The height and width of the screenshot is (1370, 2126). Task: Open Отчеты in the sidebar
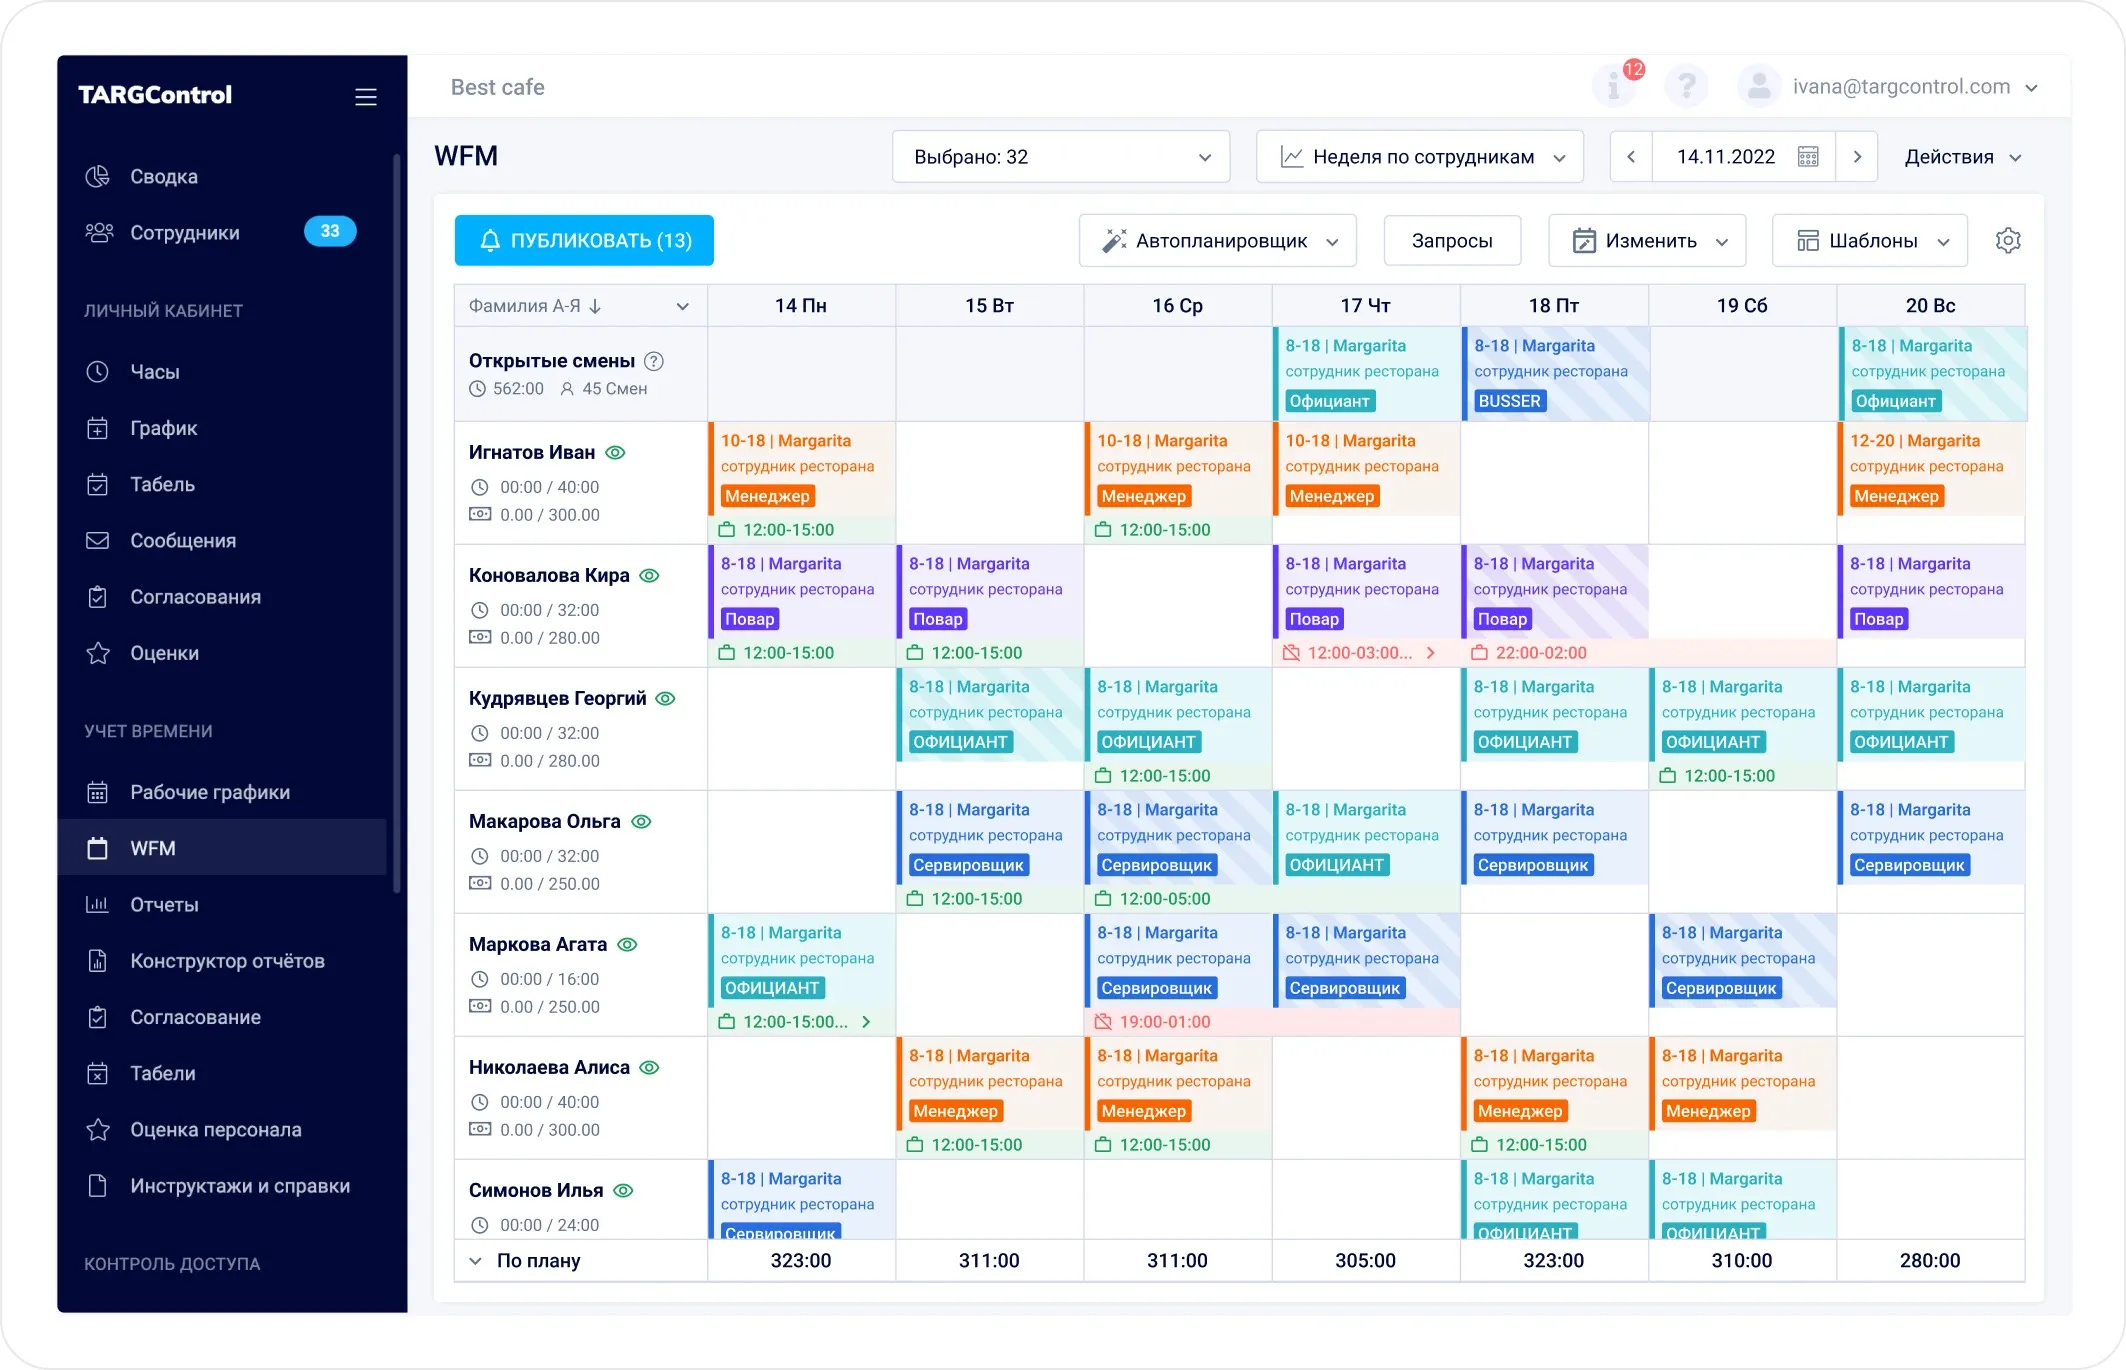click(x=164, y=905)
